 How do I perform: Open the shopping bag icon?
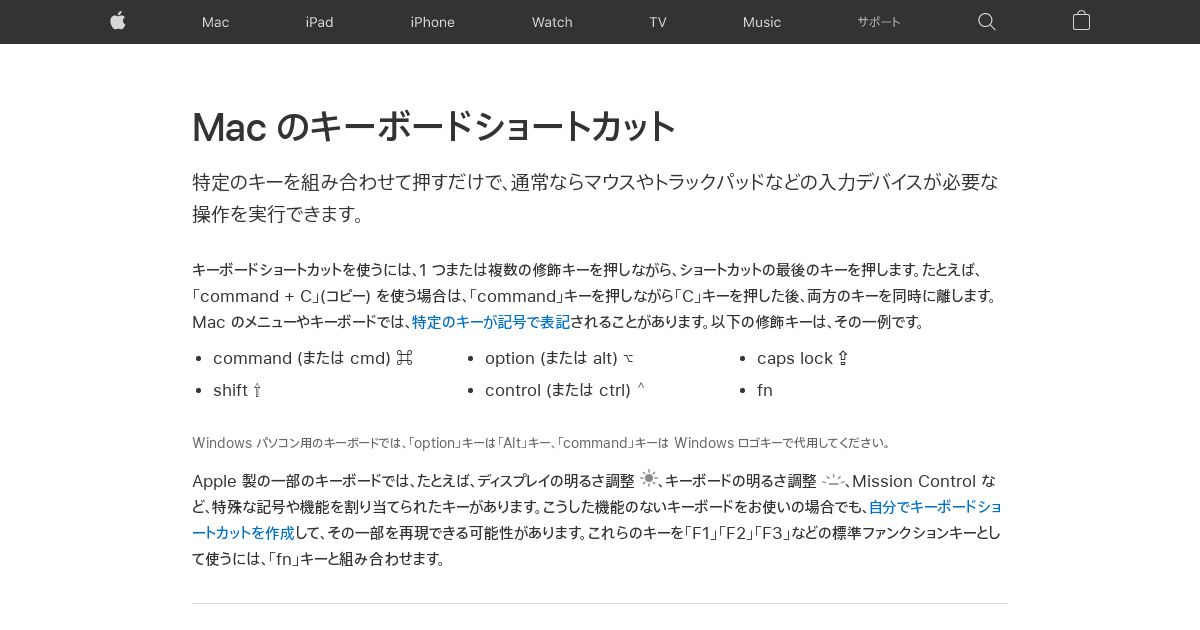point(1081,21)
